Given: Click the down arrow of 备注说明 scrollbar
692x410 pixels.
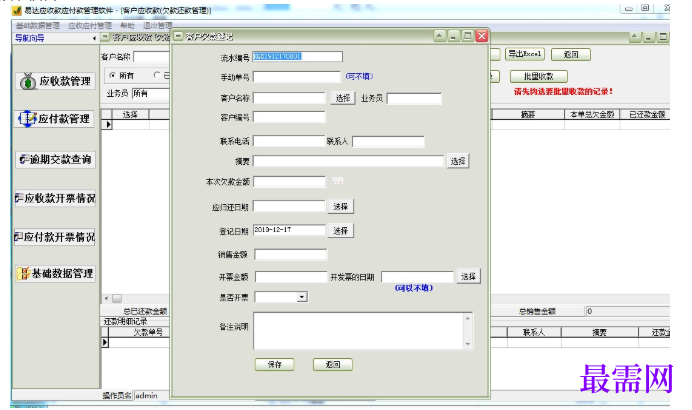Looking at the screenshot, I should [x=468, y=344].
